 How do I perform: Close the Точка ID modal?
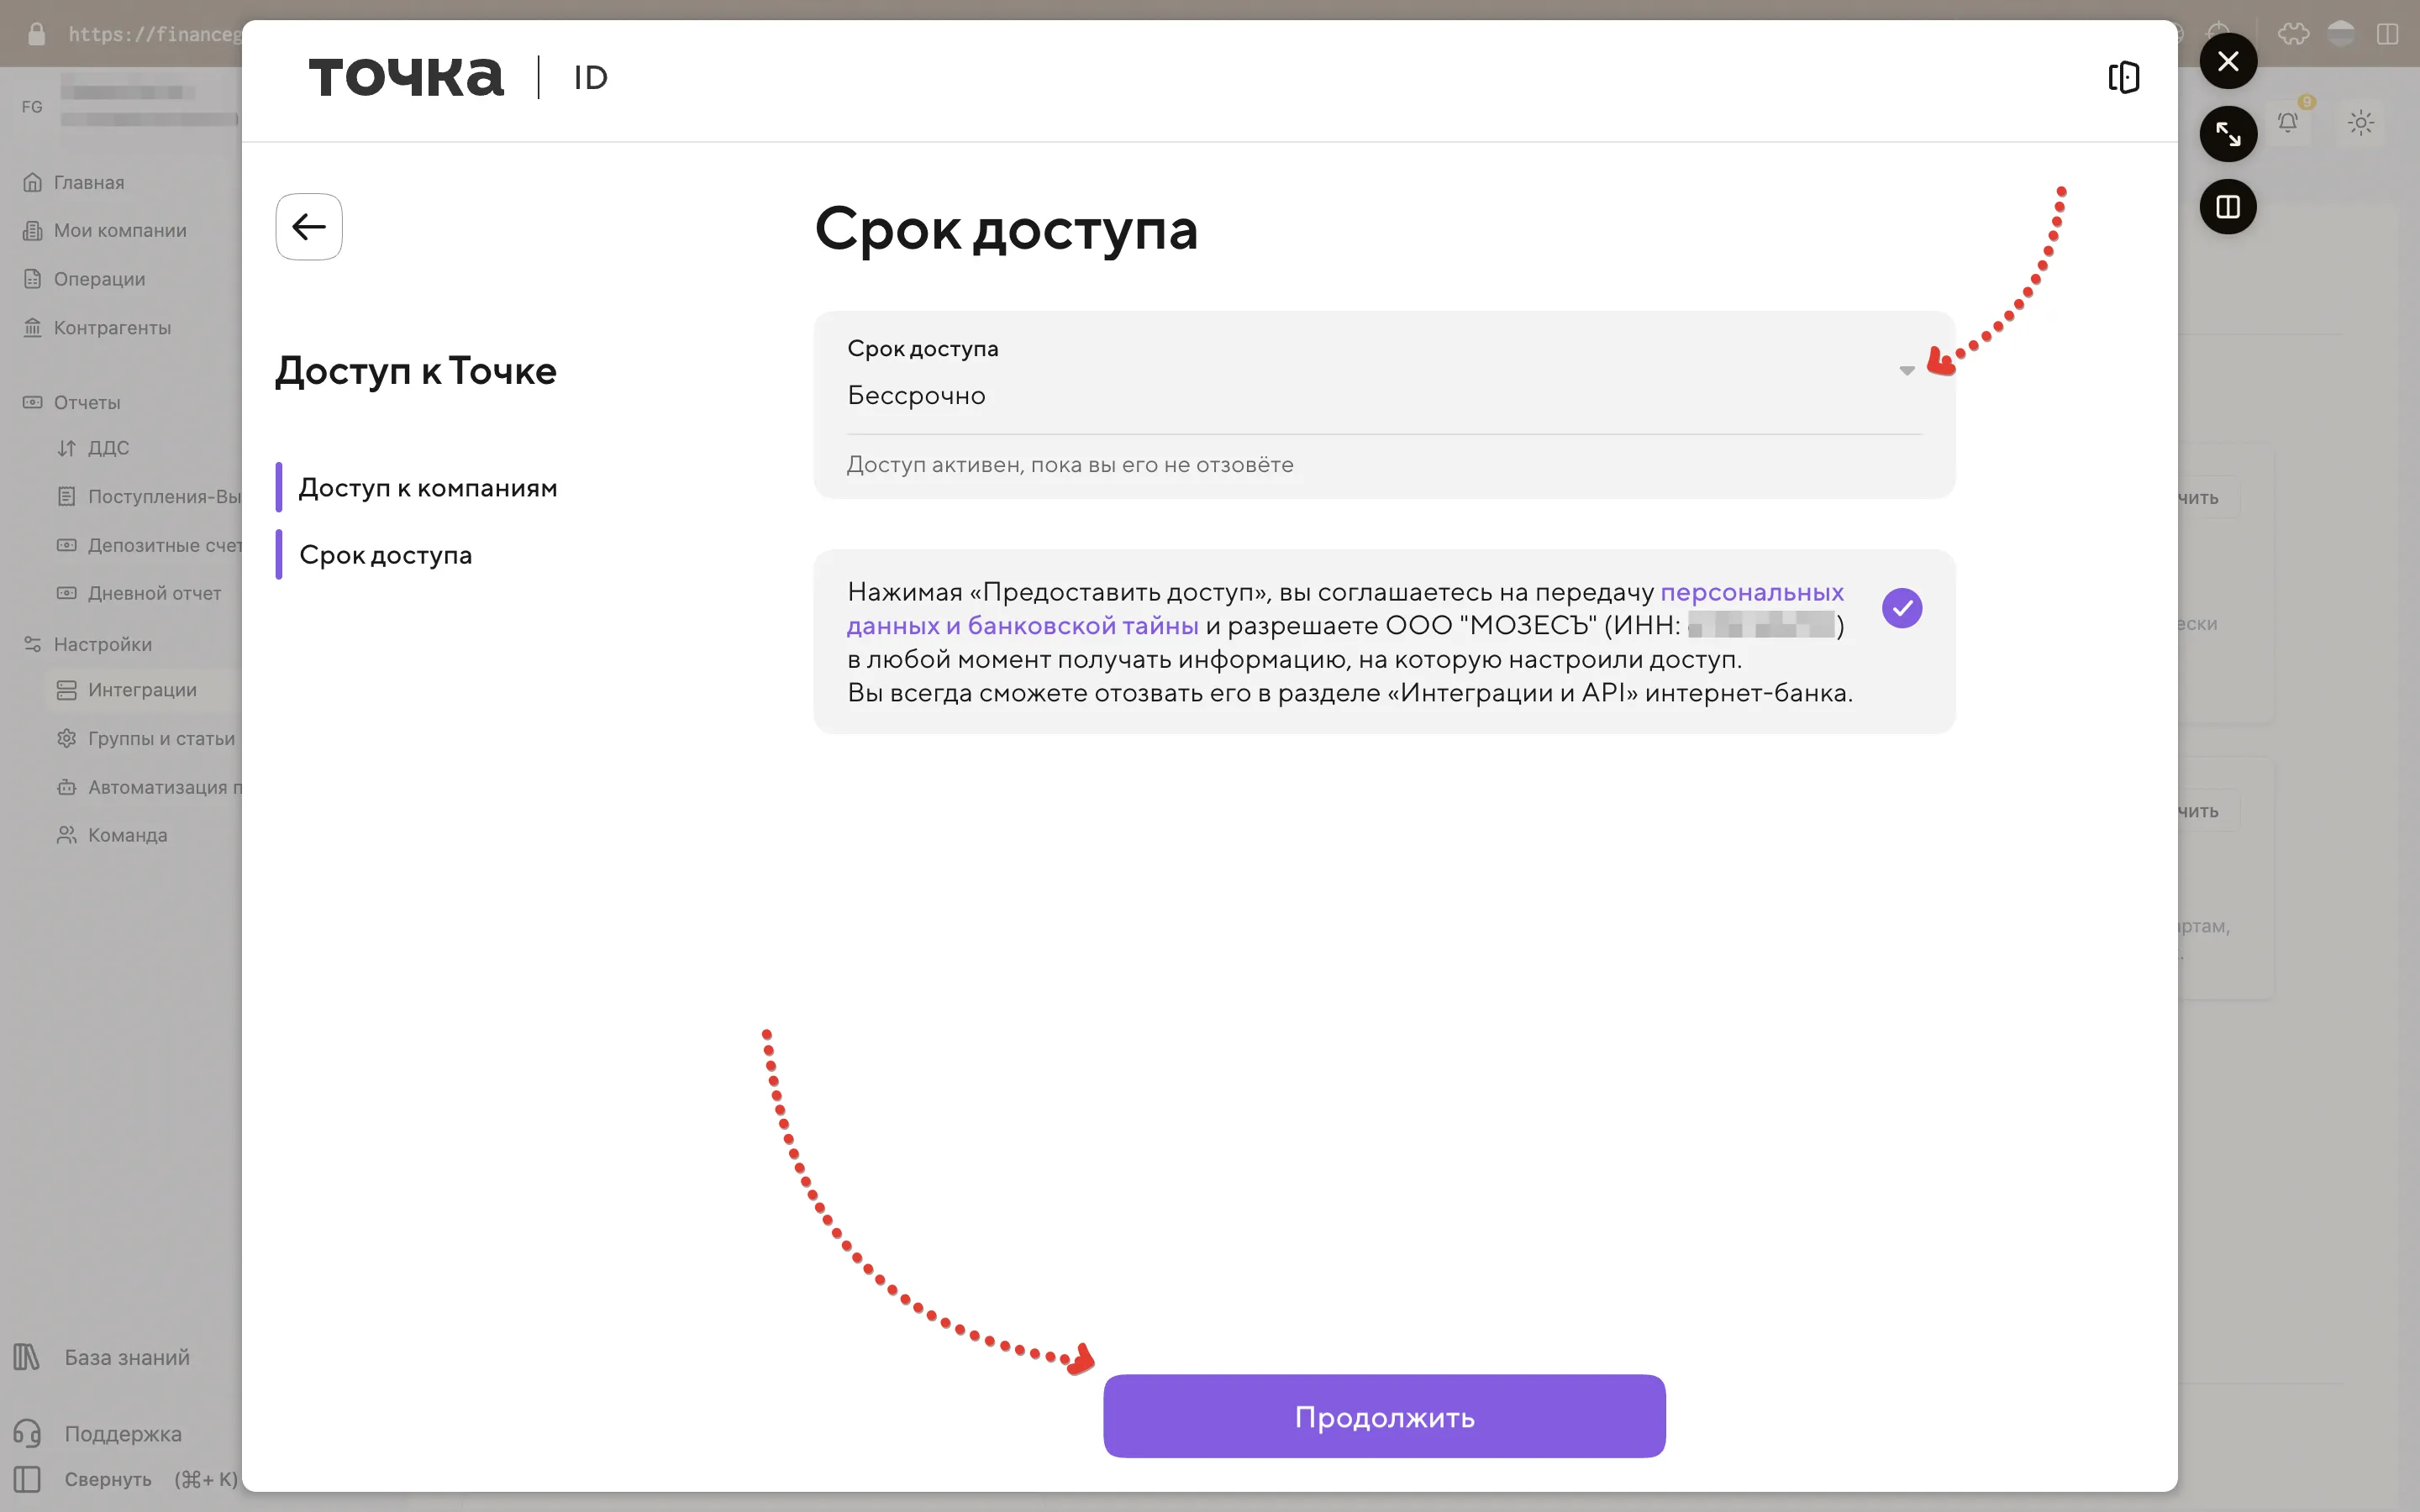[2228, 61]
